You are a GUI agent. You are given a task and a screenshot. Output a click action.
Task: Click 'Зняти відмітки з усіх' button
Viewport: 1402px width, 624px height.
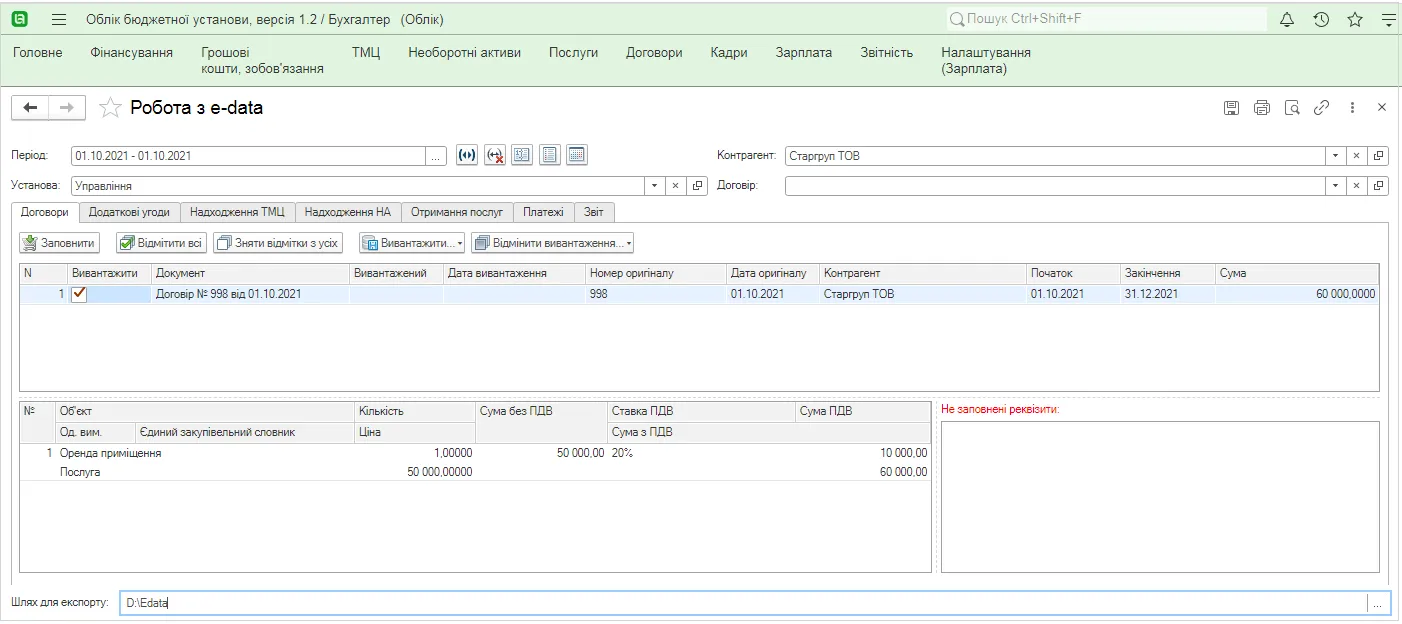(x=279, y=243)
